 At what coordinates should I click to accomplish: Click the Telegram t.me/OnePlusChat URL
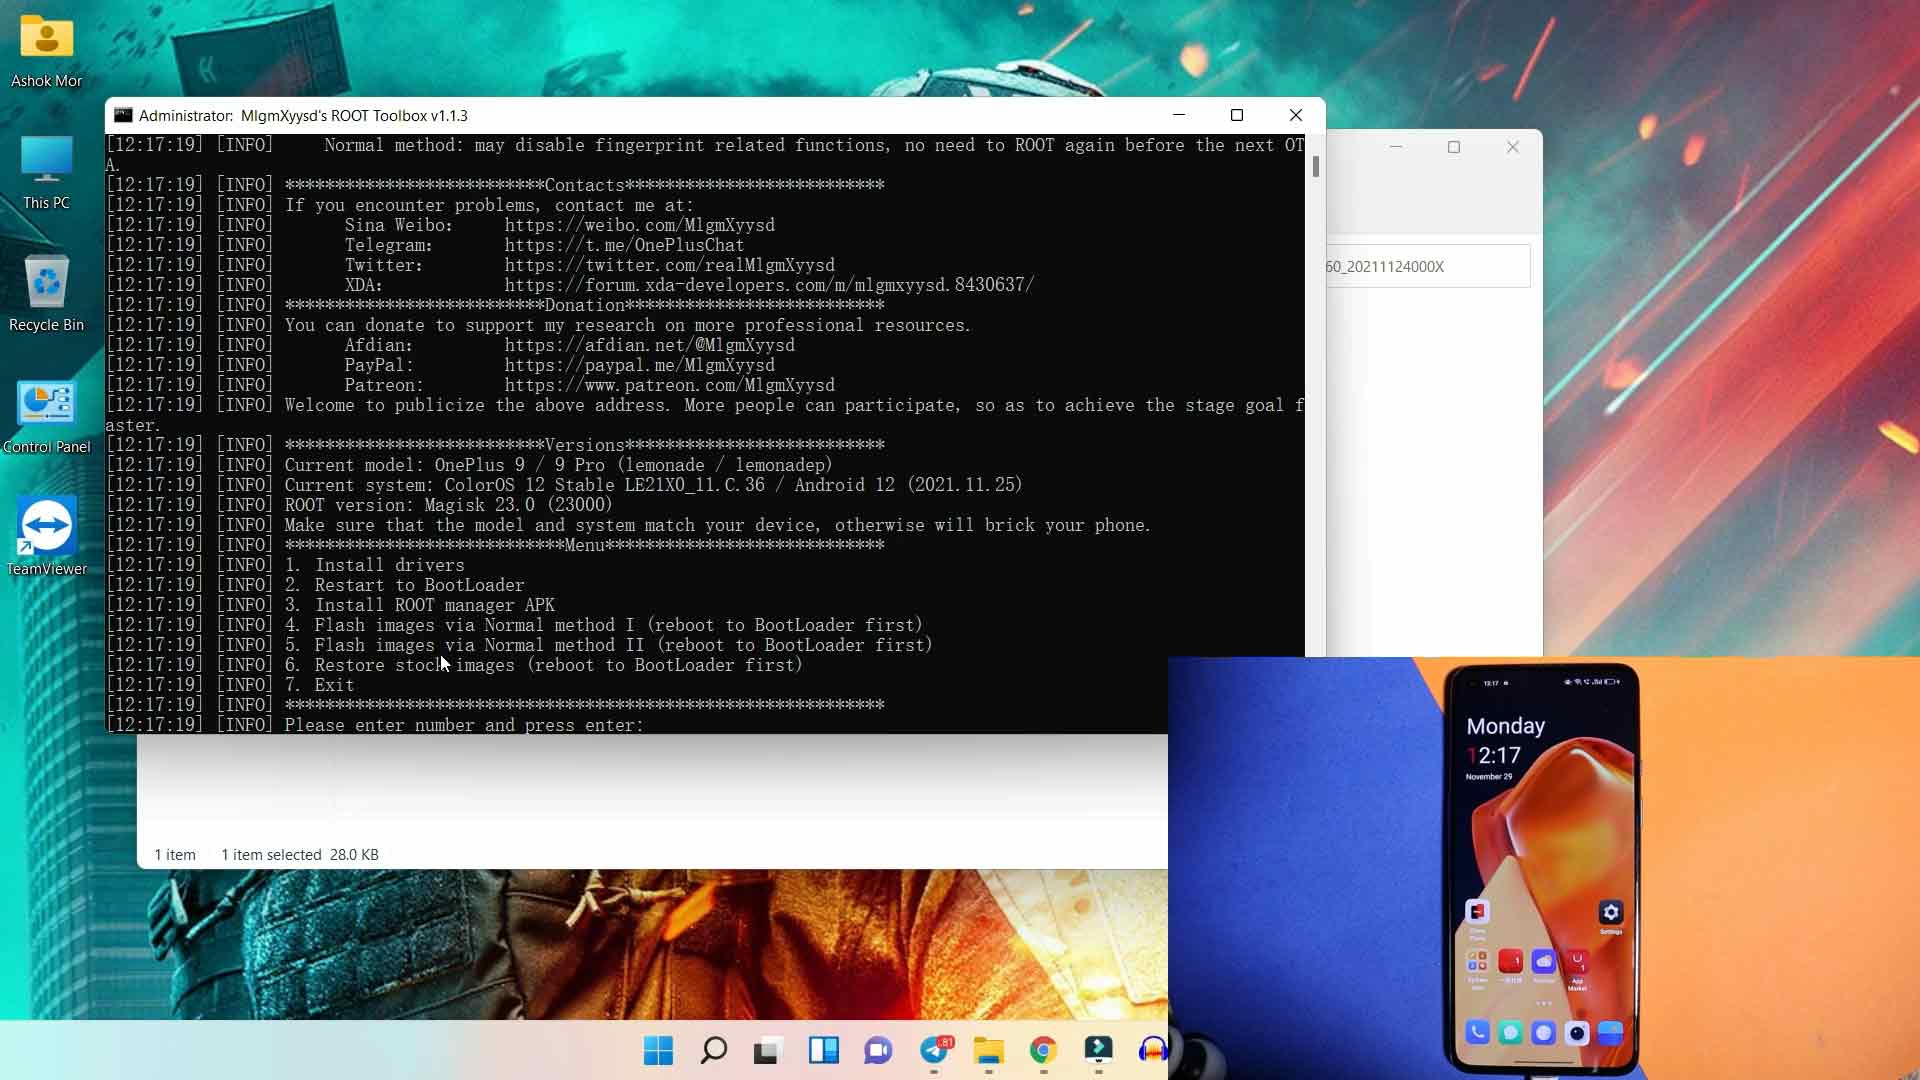coord(624,245)
